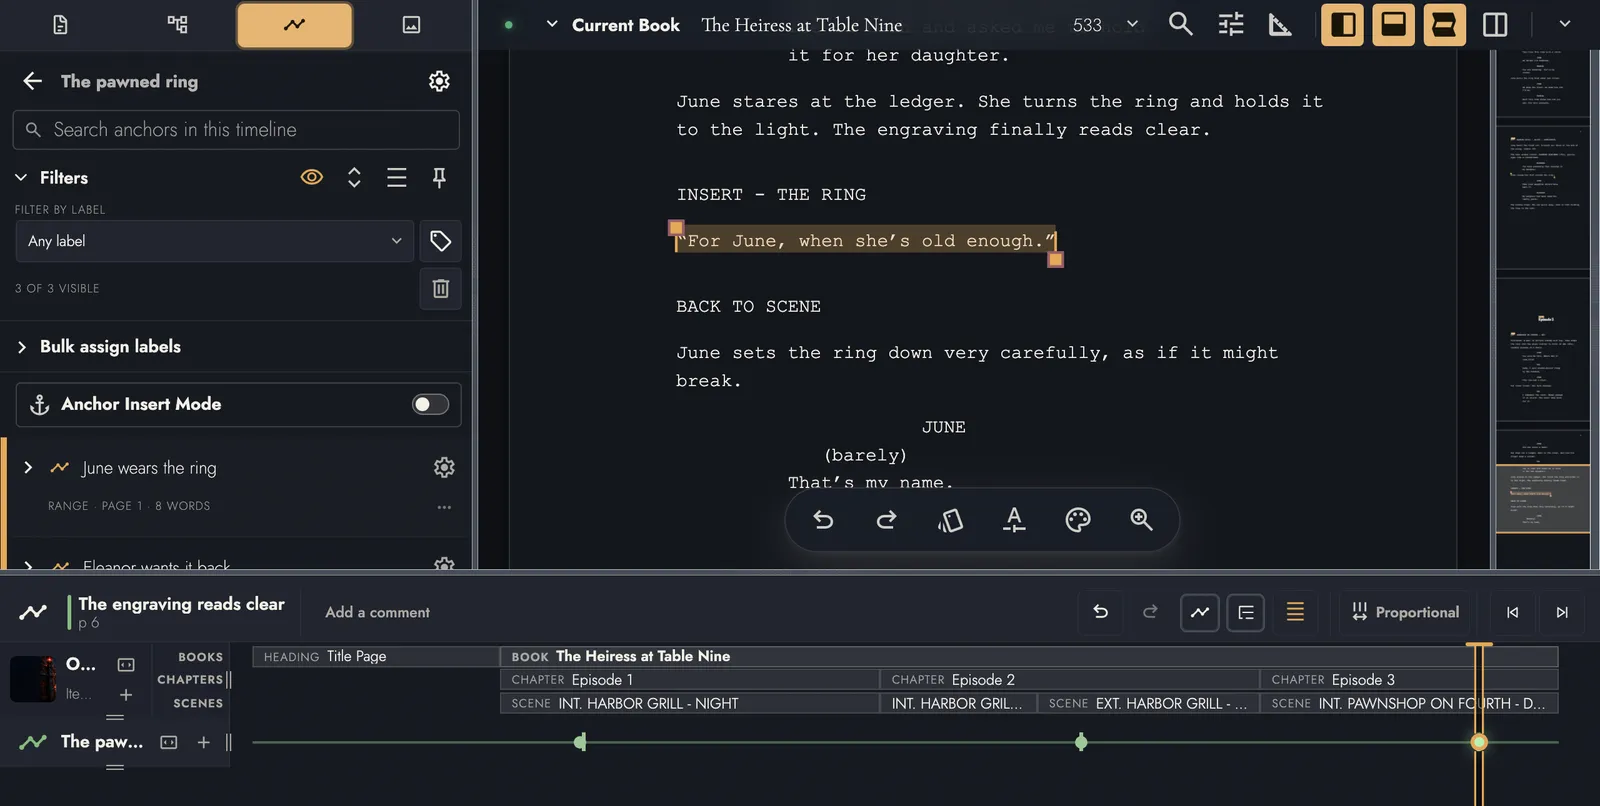The height and width of the screenshot is (806, 1600).
Task: Toggle the bottom panel layout
Action: pyautogui.click(x=1393, y=25)
